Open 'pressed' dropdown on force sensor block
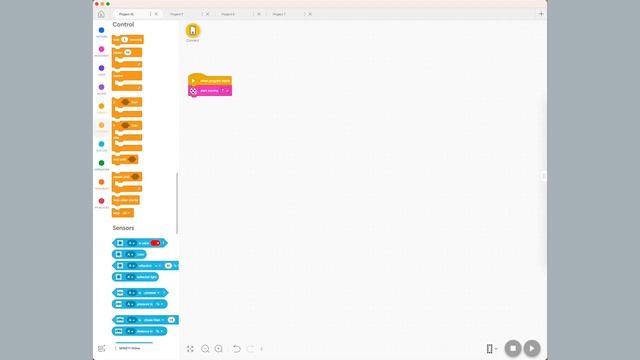This screenshot has width=640, height=360. [x=151, y=293]
